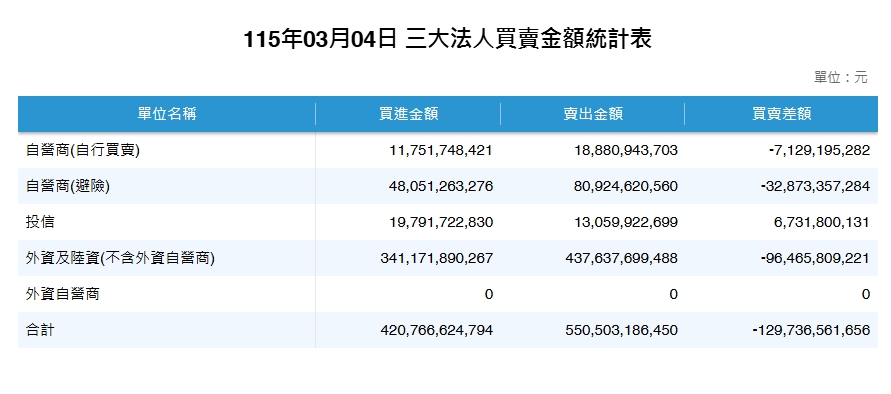
Task: Click the 買賣差額 column header
Action: (781, 114)
